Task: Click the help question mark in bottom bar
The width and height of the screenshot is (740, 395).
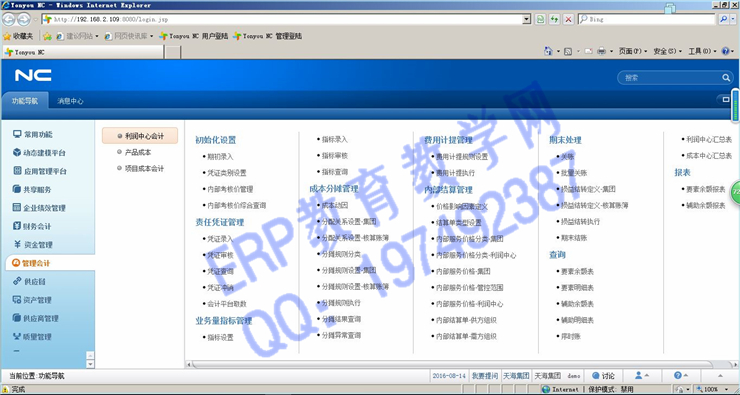Action: tap(678, 376)
